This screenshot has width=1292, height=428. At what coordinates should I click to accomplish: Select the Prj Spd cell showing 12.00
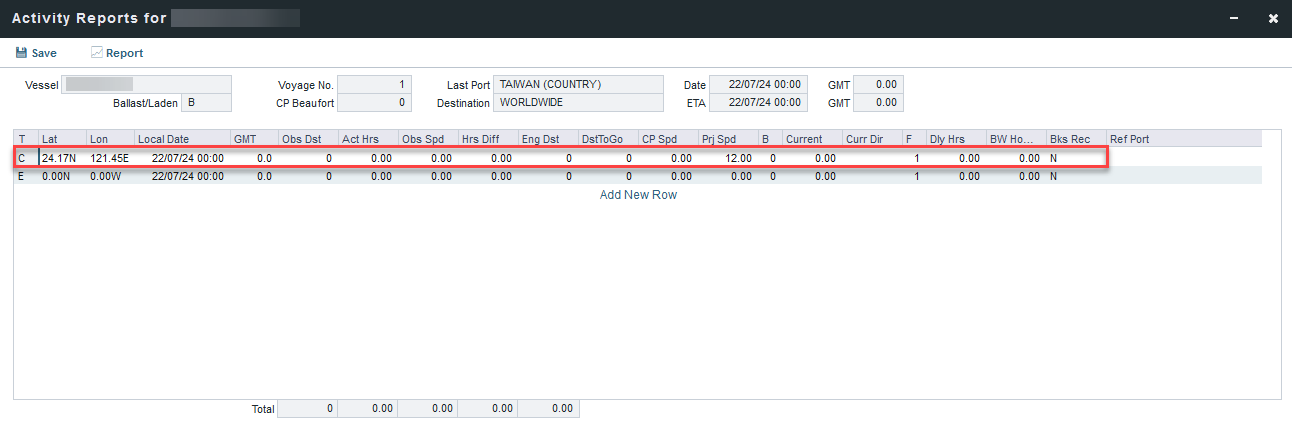point(729,158)
